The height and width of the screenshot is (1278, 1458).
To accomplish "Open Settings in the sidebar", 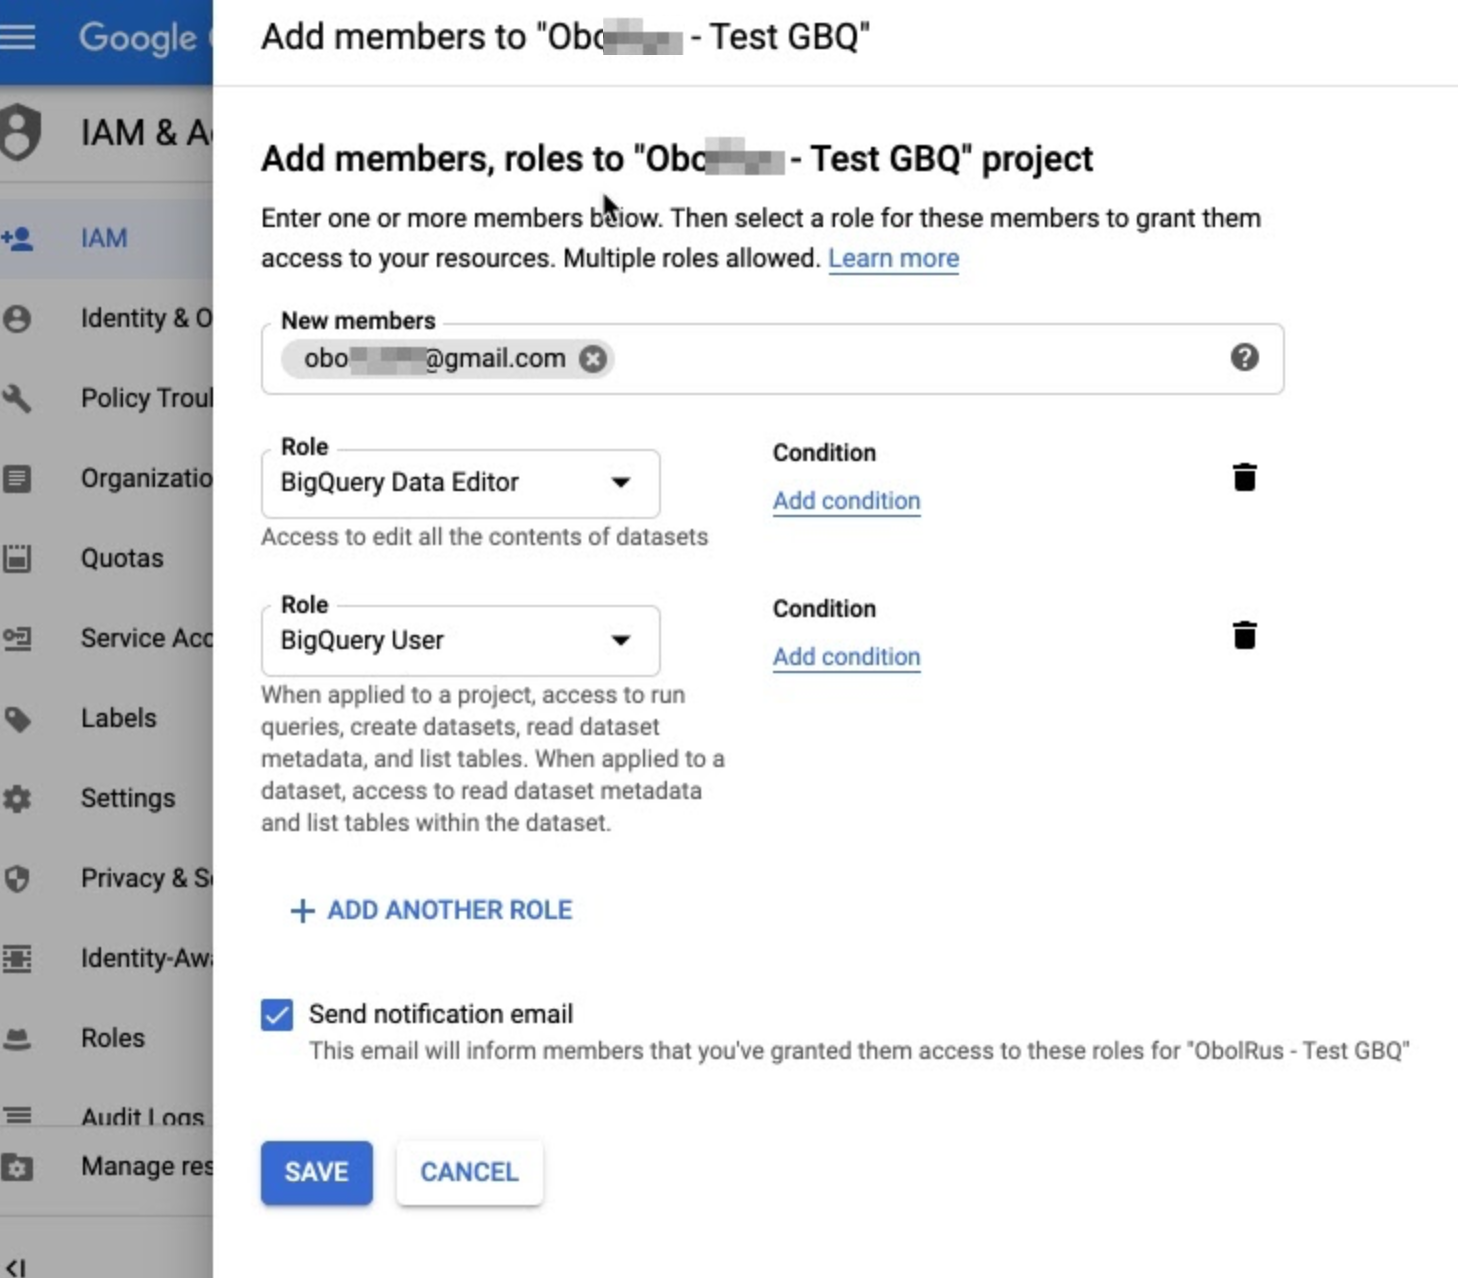I will click(128, 798).
